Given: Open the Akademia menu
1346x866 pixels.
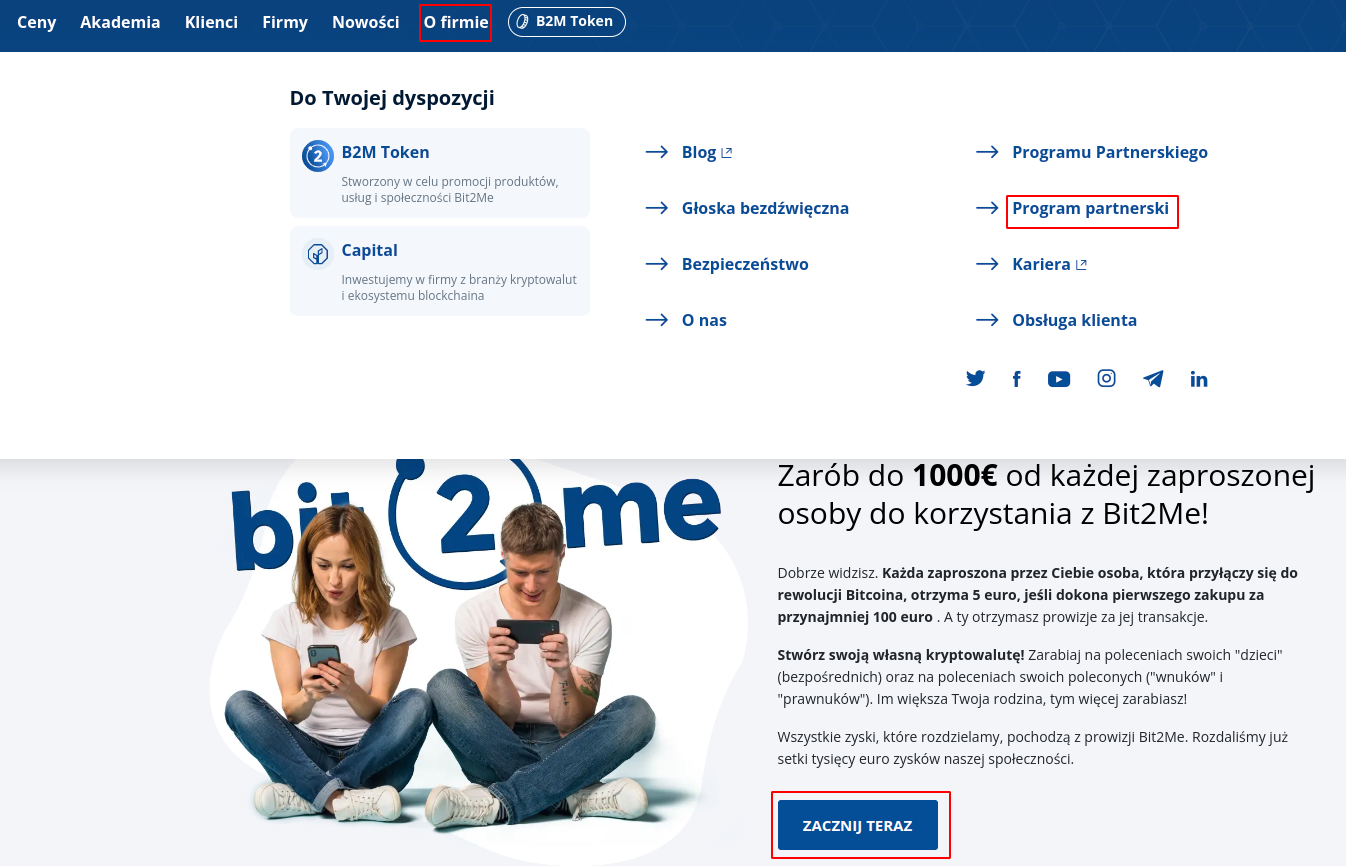Looking at the screenshot, I should (120, 22).
